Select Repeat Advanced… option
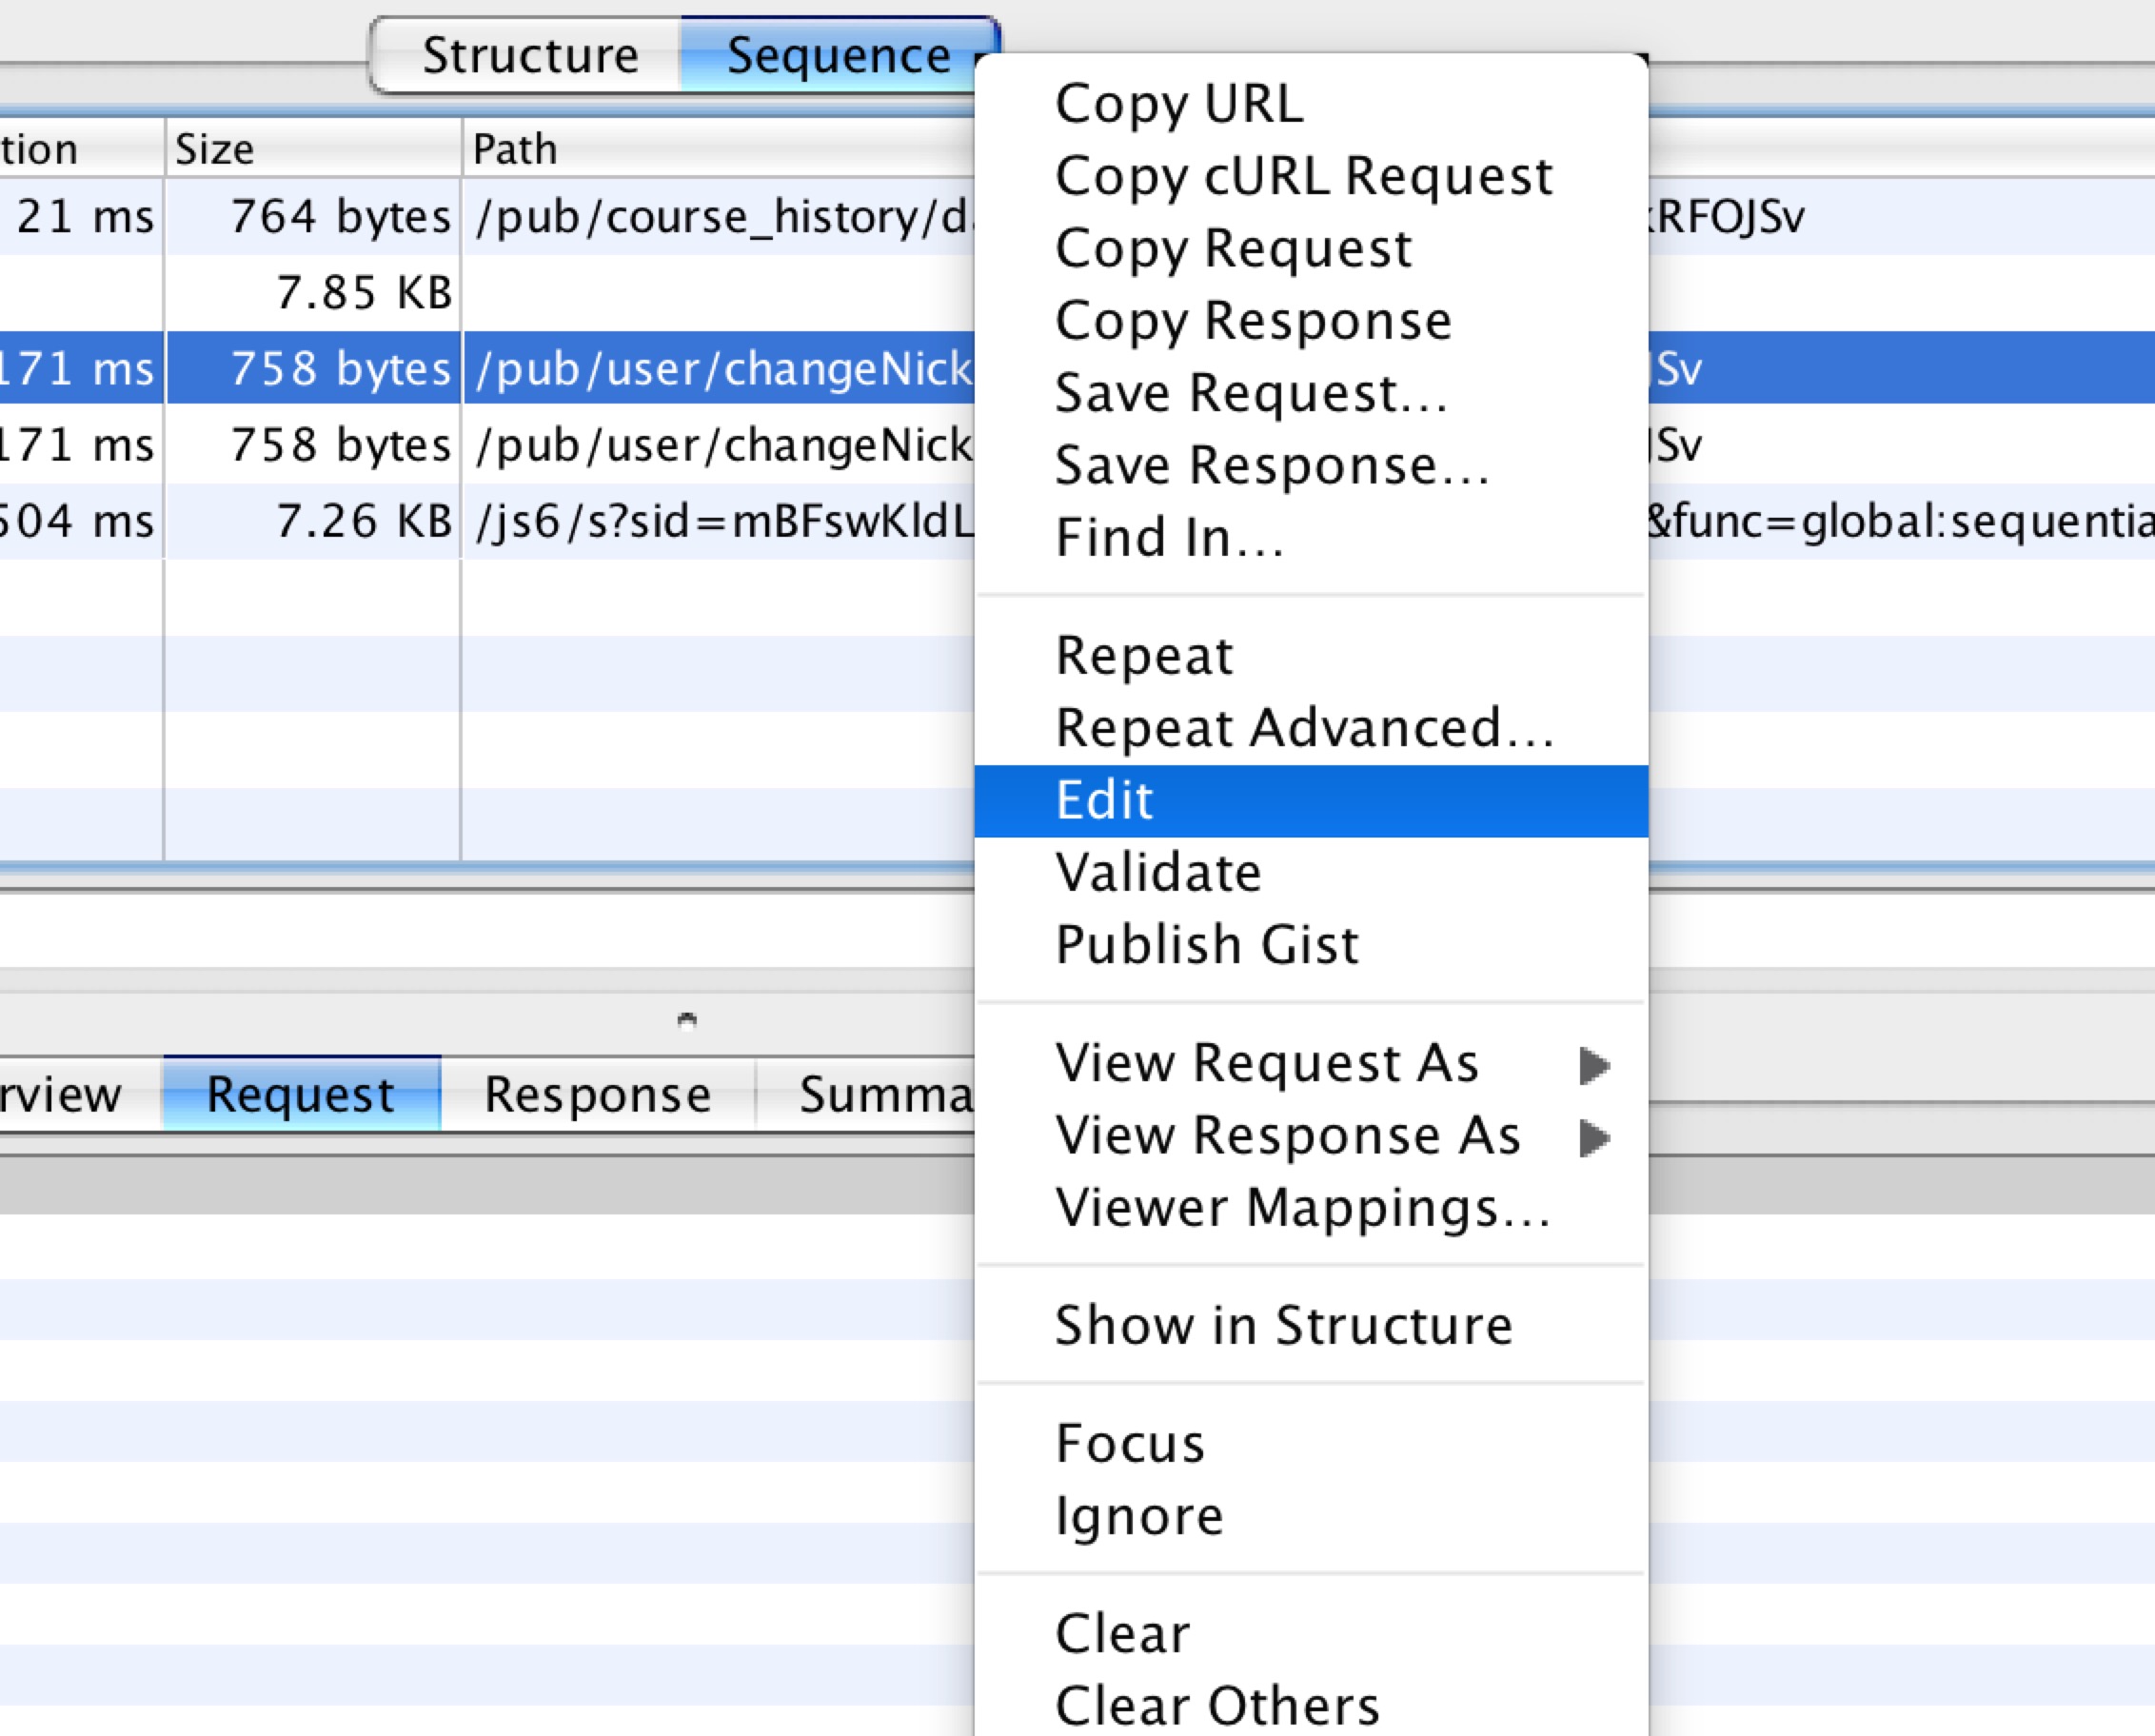2155x1736 pixels. 1304,728
